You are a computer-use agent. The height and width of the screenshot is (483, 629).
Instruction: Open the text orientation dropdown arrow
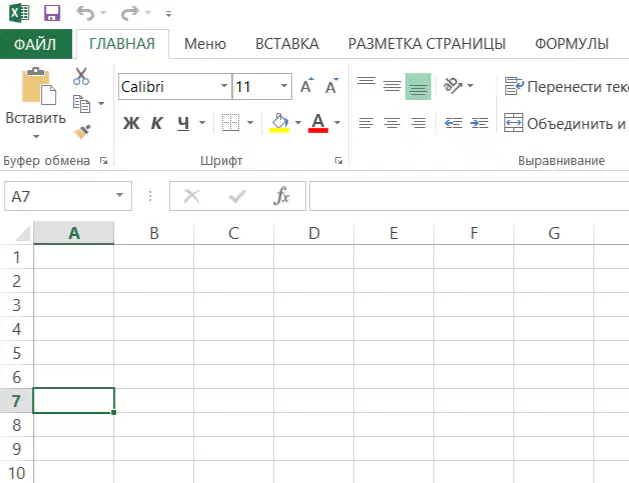[470, 85]
